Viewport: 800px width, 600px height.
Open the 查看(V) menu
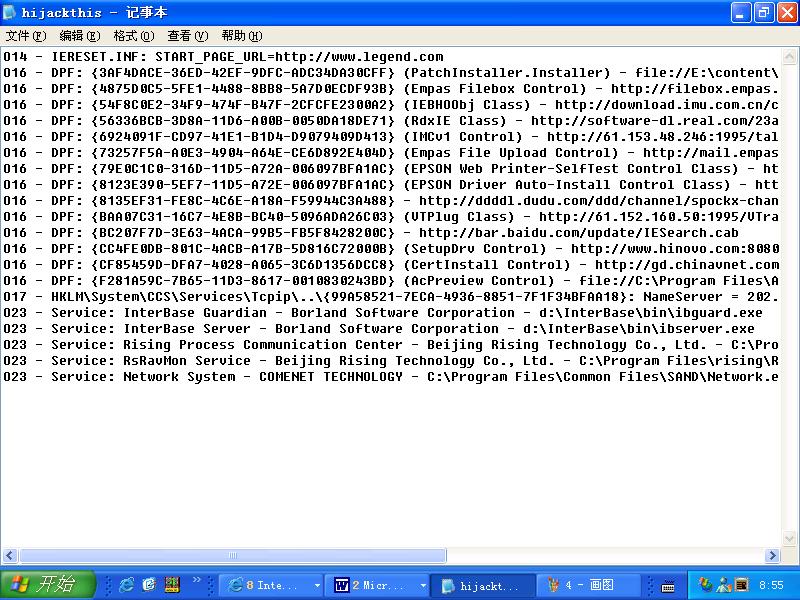(x=188, y=36)
